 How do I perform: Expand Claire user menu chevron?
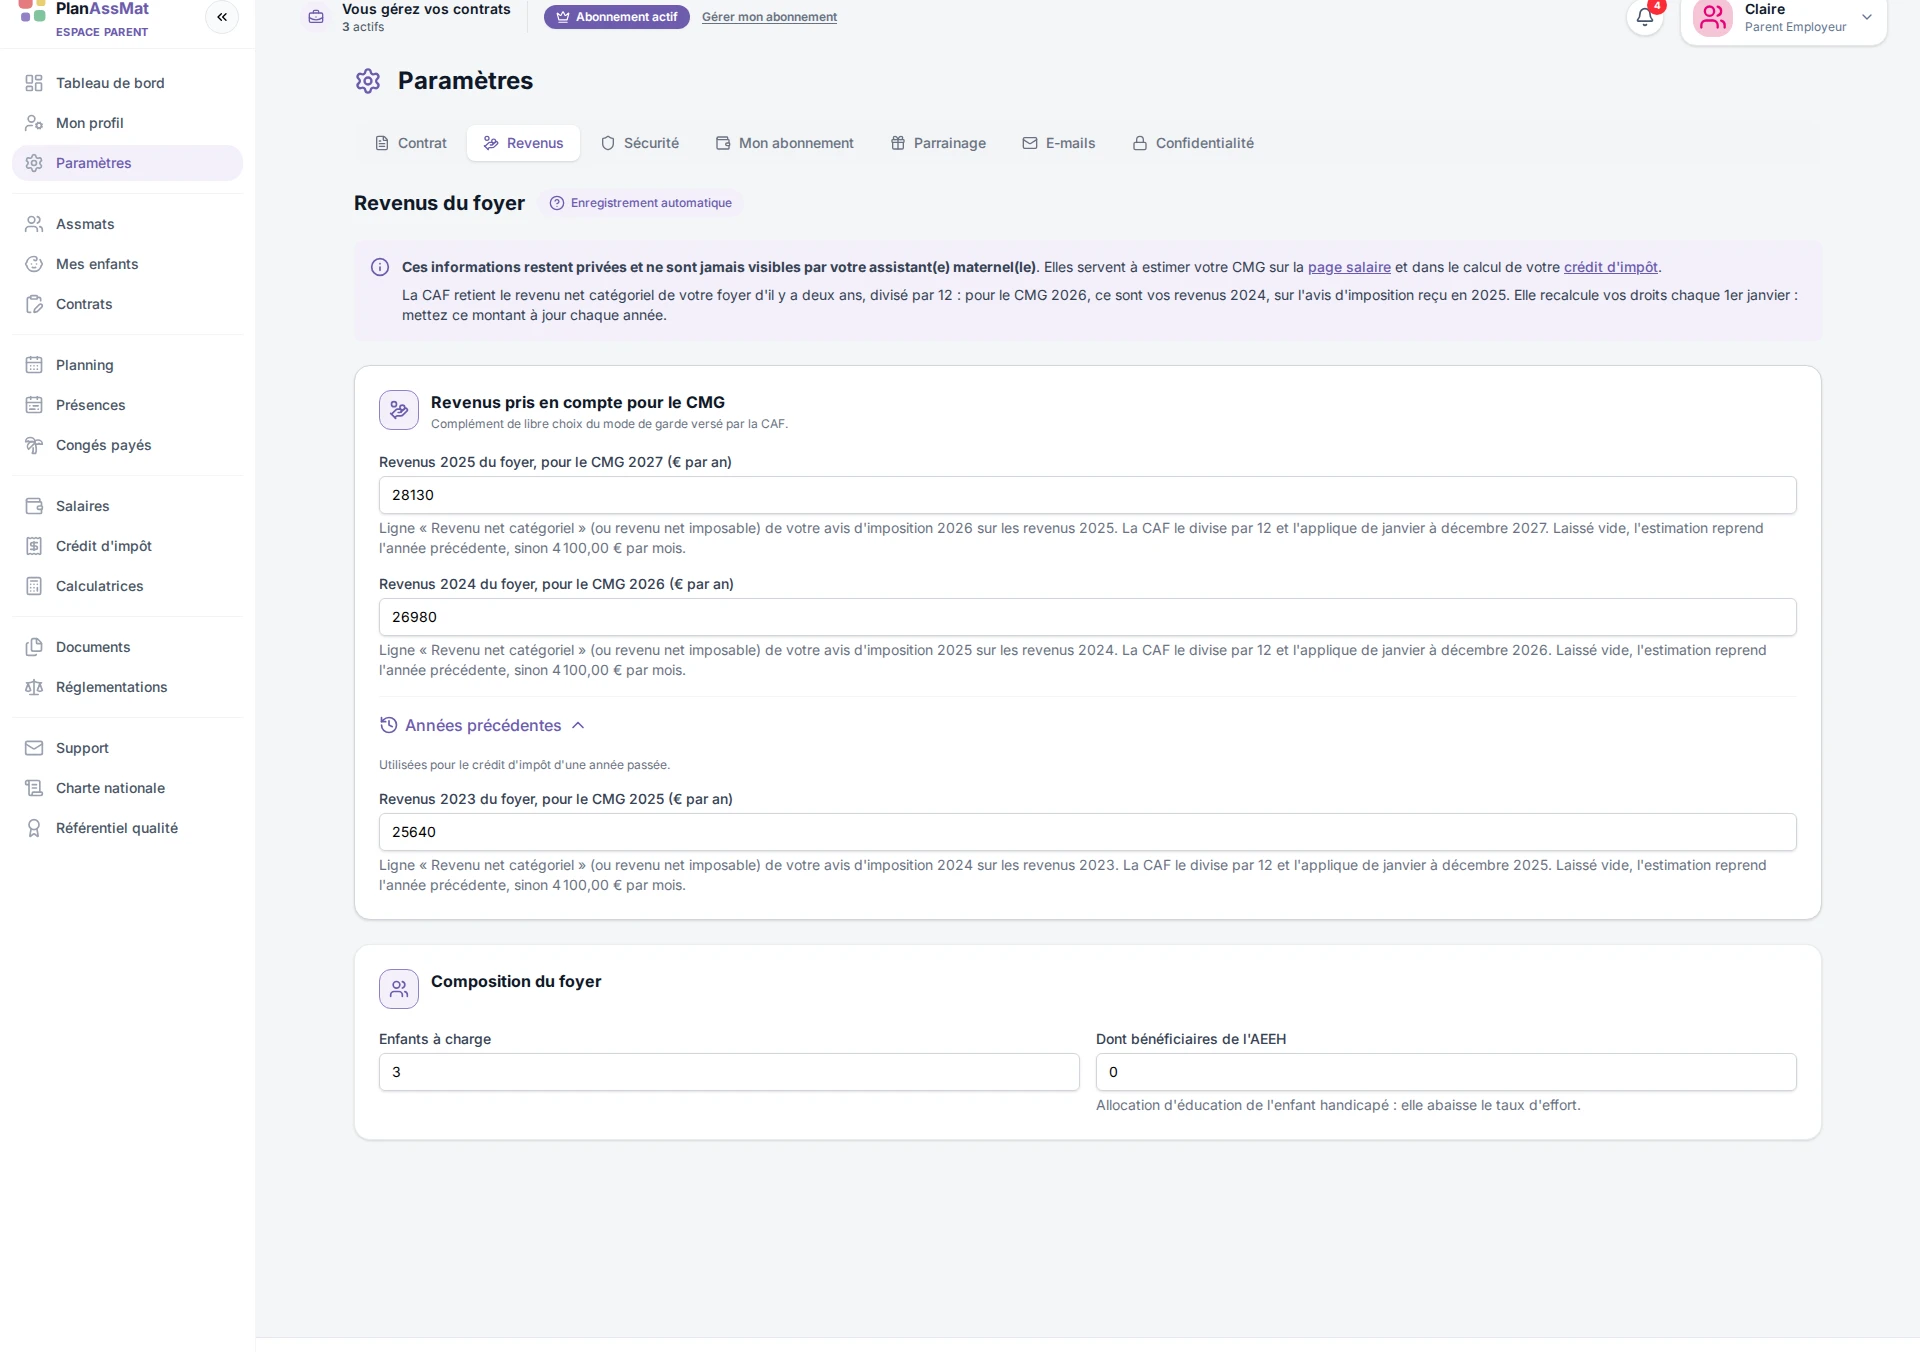point(1866,17)
